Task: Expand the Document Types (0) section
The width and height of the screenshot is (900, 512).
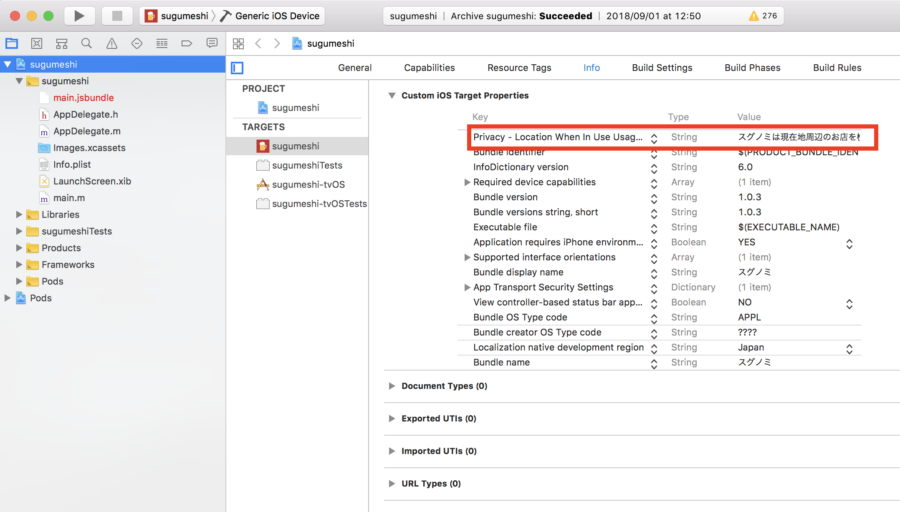Action: click(x=391, y=386)
